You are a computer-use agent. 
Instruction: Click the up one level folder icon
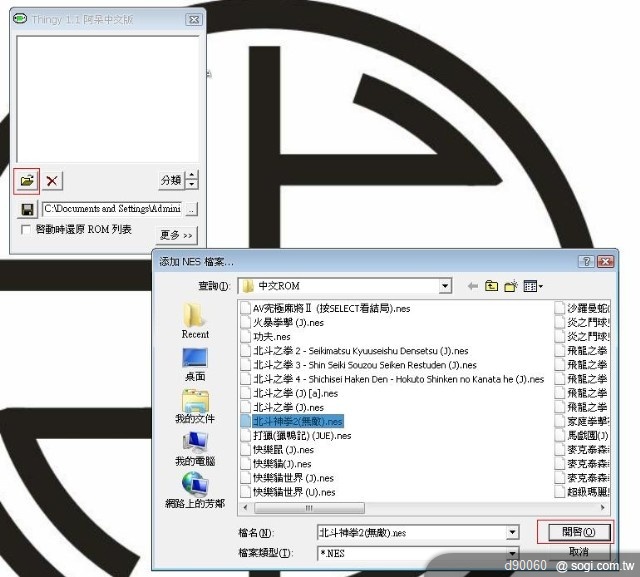[x=491, y=286]
